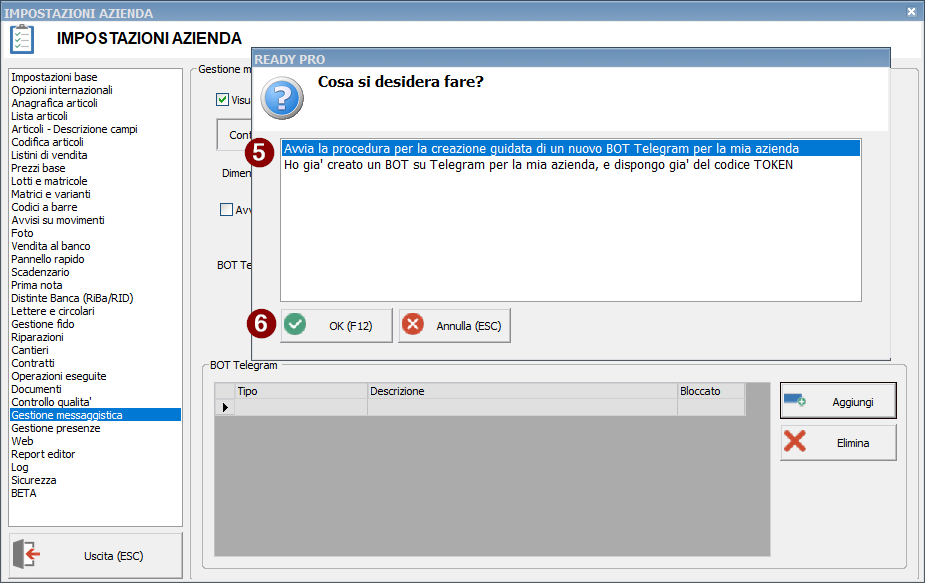Enable the unchecked Avv... checkbox
Screen dimensions: 925x583
coord(226,210)
